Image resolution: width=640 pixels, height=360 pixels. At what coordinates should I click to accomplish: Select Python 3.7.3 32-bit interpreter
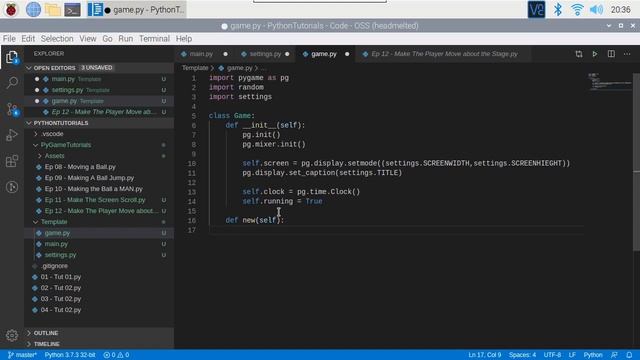(70, 355)
